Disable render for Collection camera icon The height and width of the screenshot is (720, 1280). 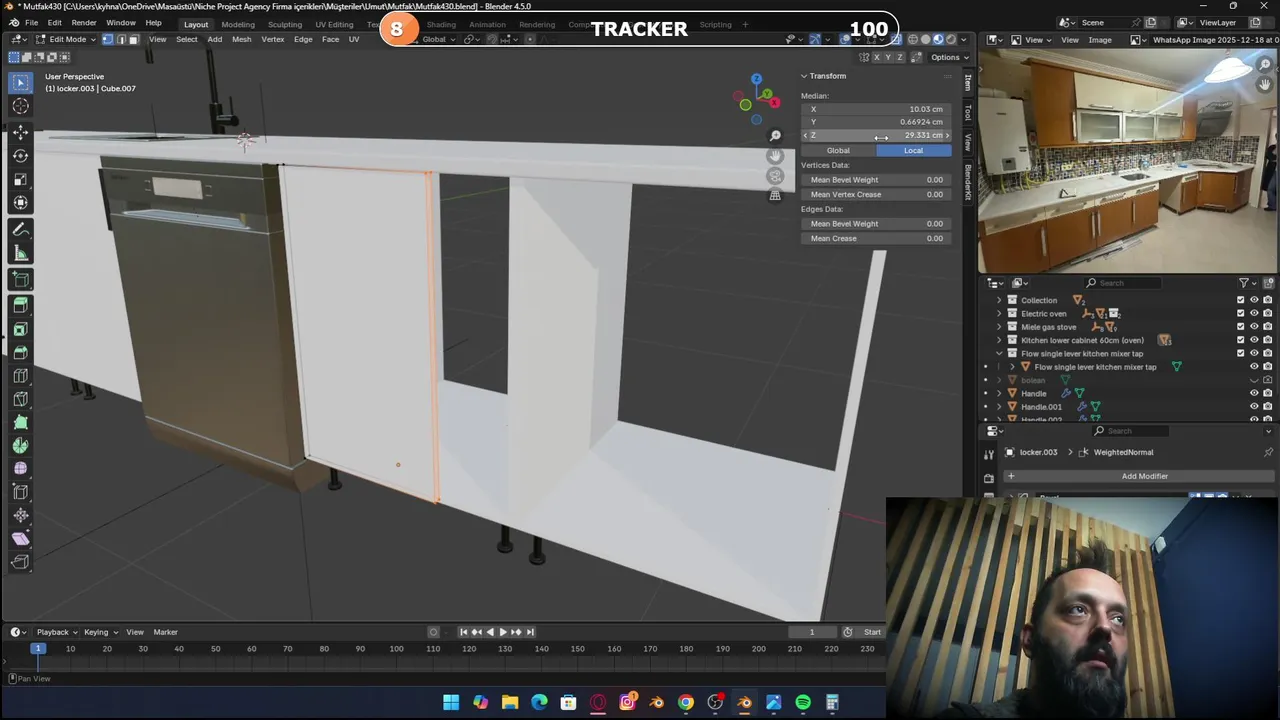click(1268, 300)
